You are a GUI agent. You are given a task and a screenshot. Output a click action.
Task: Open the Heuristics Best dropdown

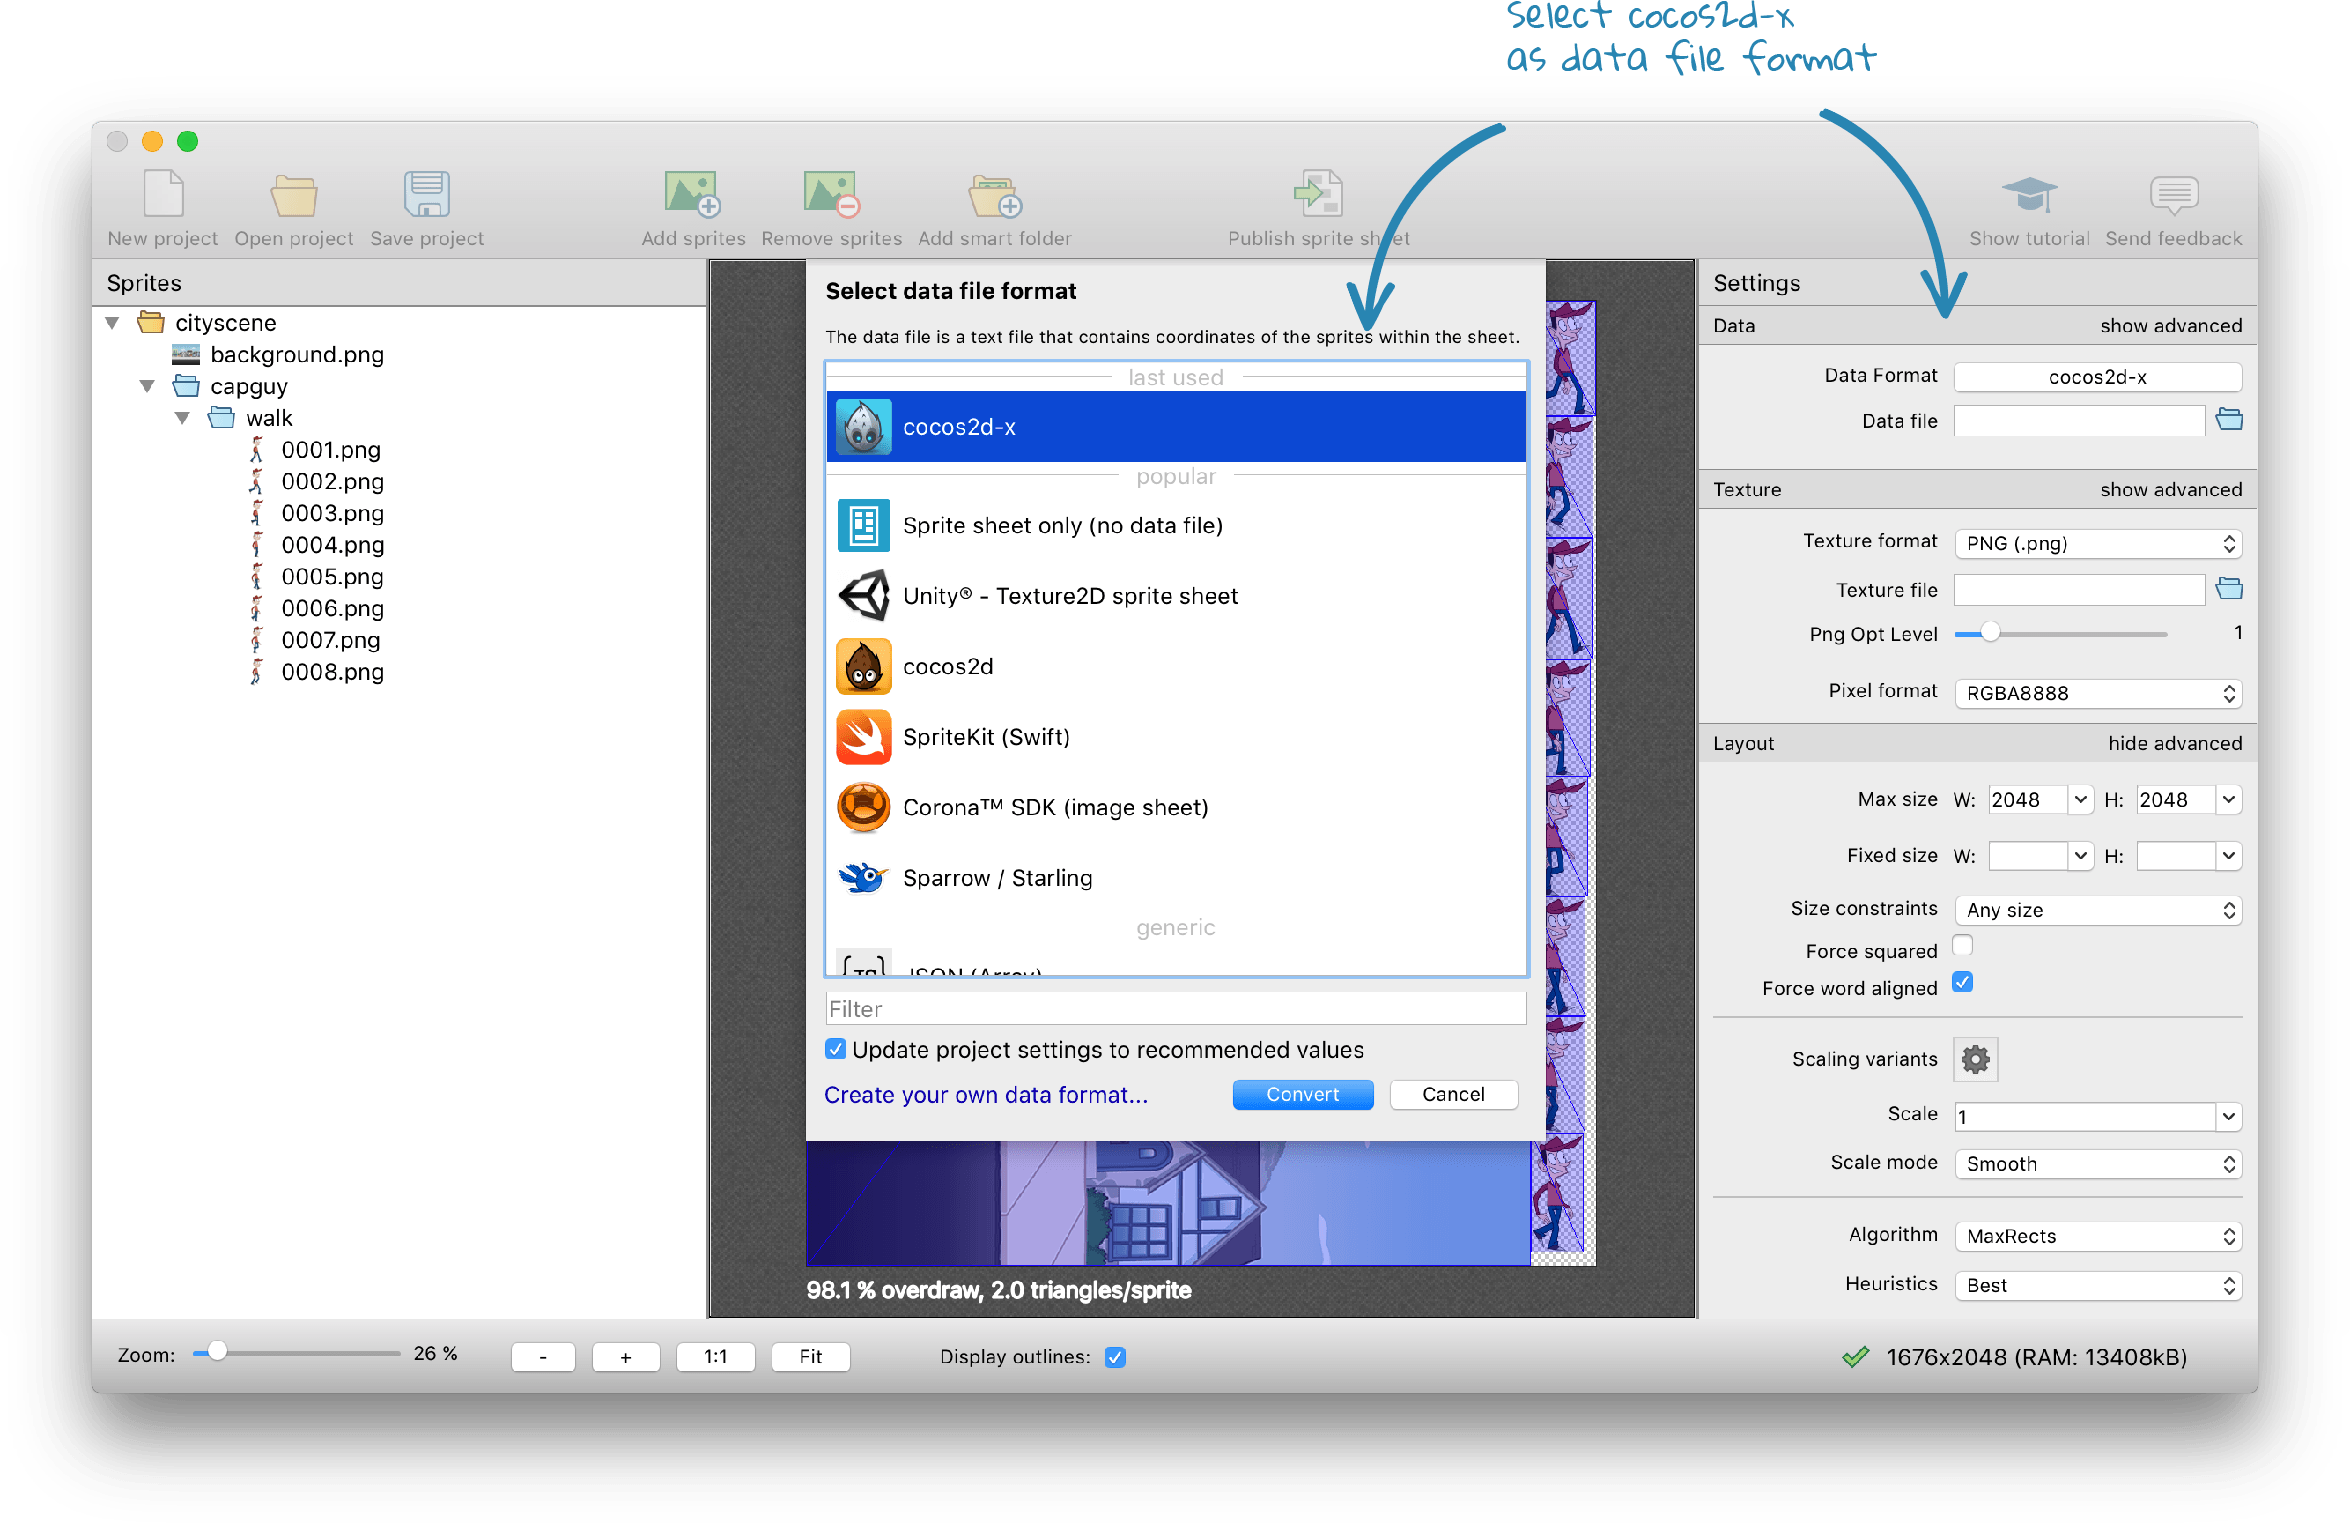[x=2098, y=1286]
